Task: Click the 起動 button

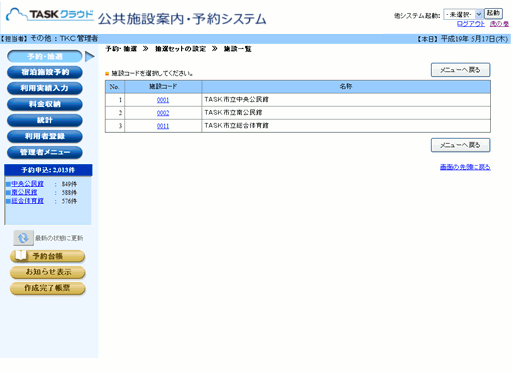Action: 493,13
